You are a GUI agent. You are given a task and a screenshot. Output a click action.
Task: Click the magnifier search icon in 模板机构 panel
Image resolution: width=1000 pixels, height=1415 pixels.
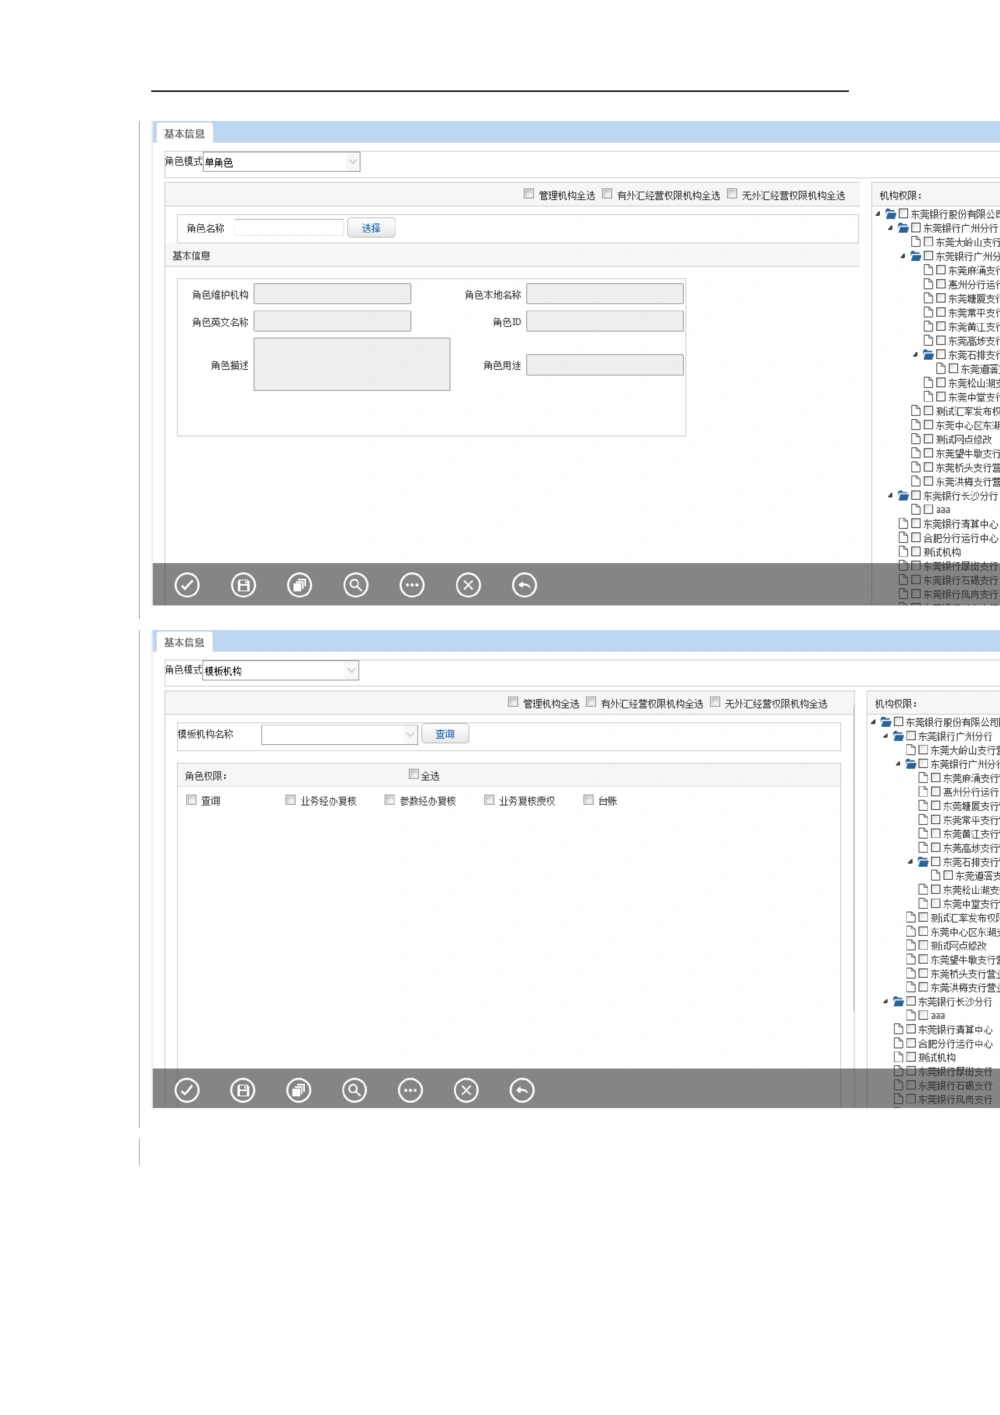[x=354, y=1090]
